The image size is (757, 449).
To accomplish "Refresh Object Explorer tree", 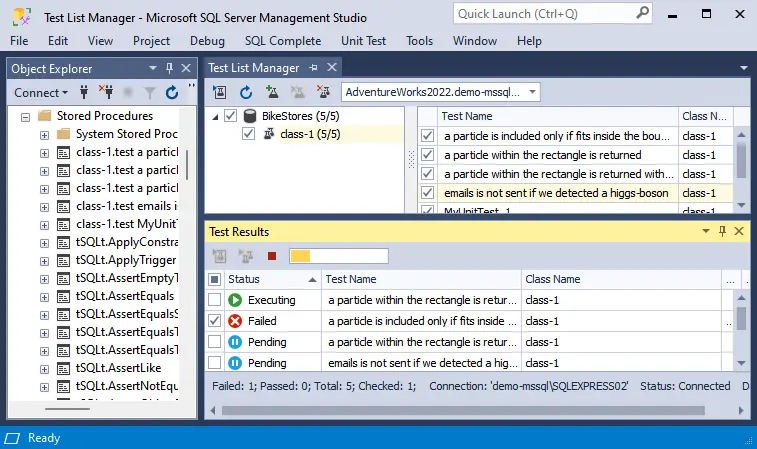I will coord(172,92).
